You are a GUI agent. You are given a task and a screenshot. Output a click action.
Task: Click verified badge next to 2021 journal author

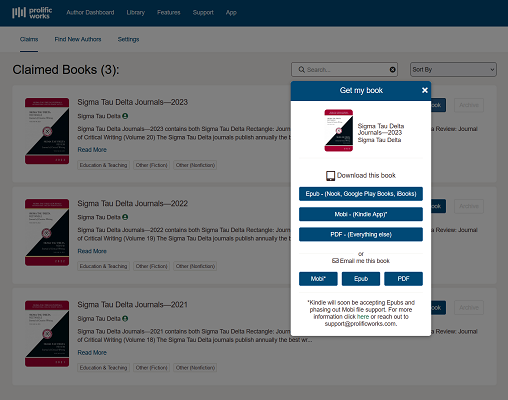tap(125, 318)
